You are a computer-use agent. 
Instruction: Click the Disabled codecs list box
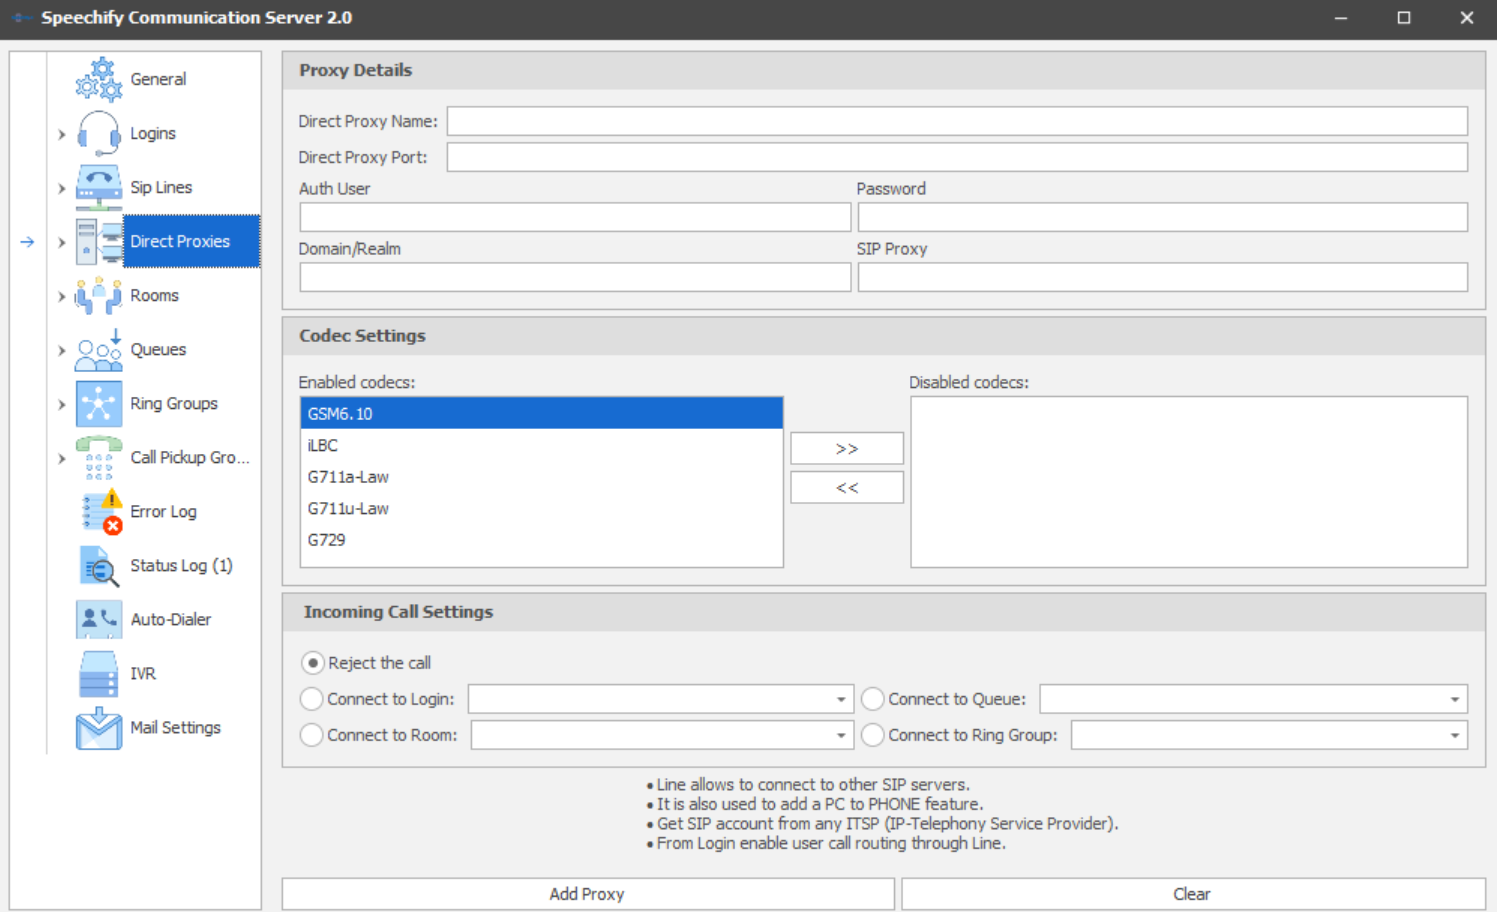[1189, 482]
